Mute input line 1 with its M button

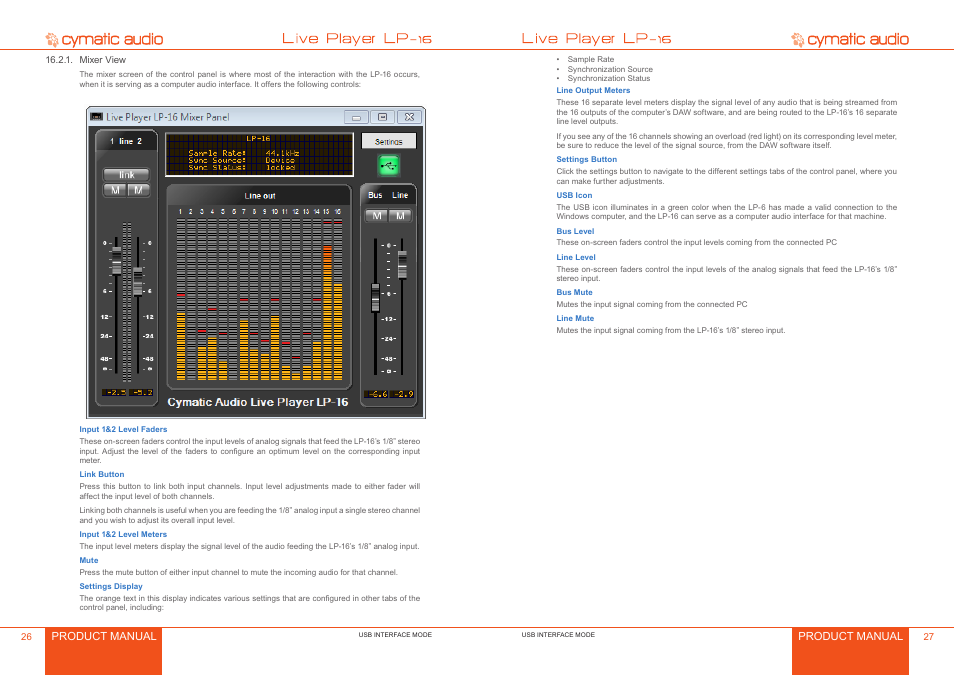pos(115,191)
